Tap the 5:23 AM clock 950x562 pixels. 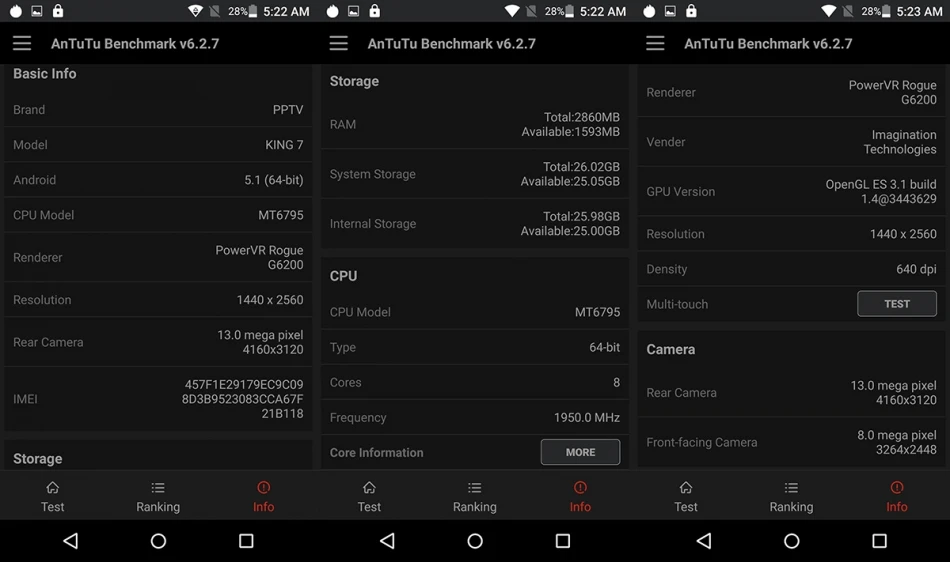[x=919, y=12]
